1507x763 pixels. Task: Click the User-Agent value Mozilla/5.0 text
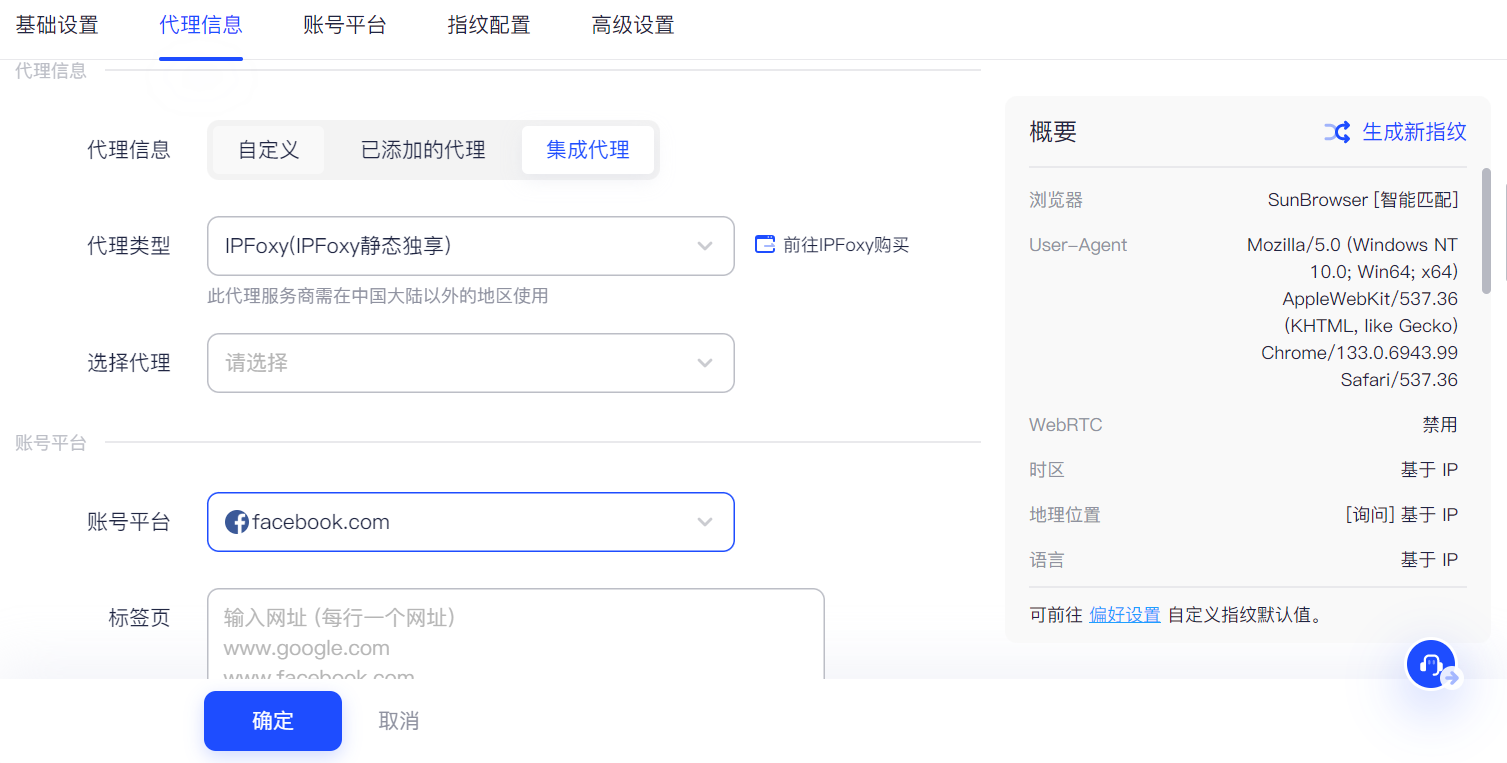(1353, 313)
